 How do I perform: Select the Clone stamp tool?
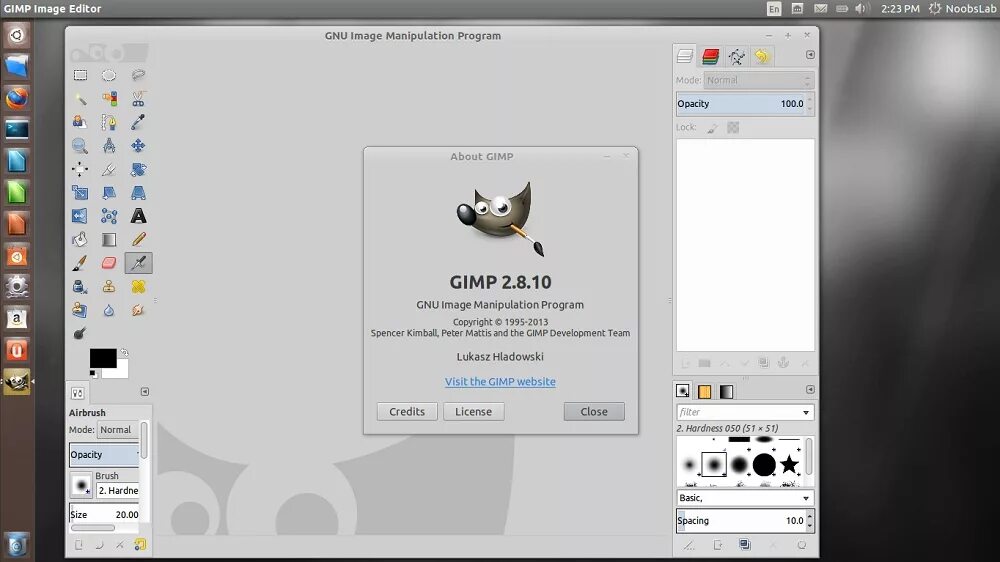[x=109, y=286]
